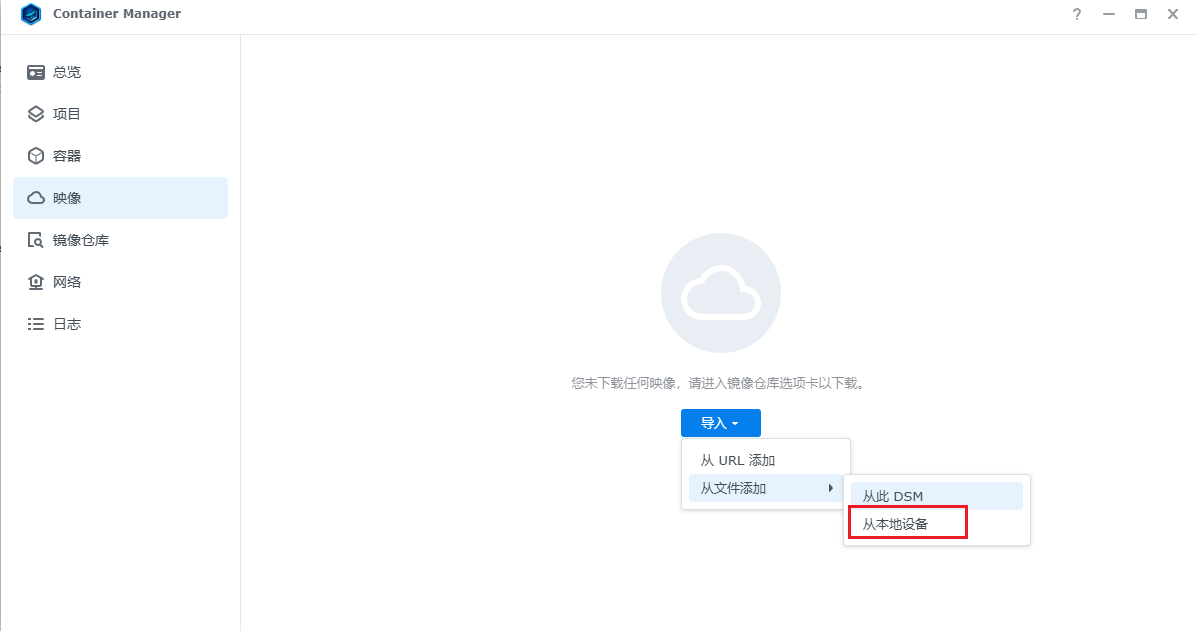Select 从本地设备 from submenu
1198x631 pixels.
(x=896, y=523)
